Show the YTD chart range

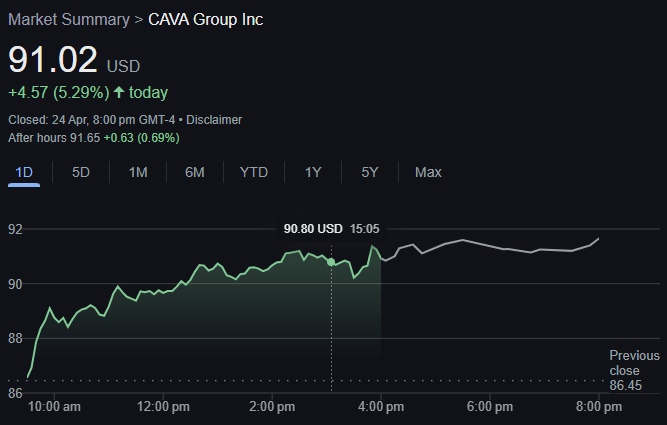(x=254, y=172)
